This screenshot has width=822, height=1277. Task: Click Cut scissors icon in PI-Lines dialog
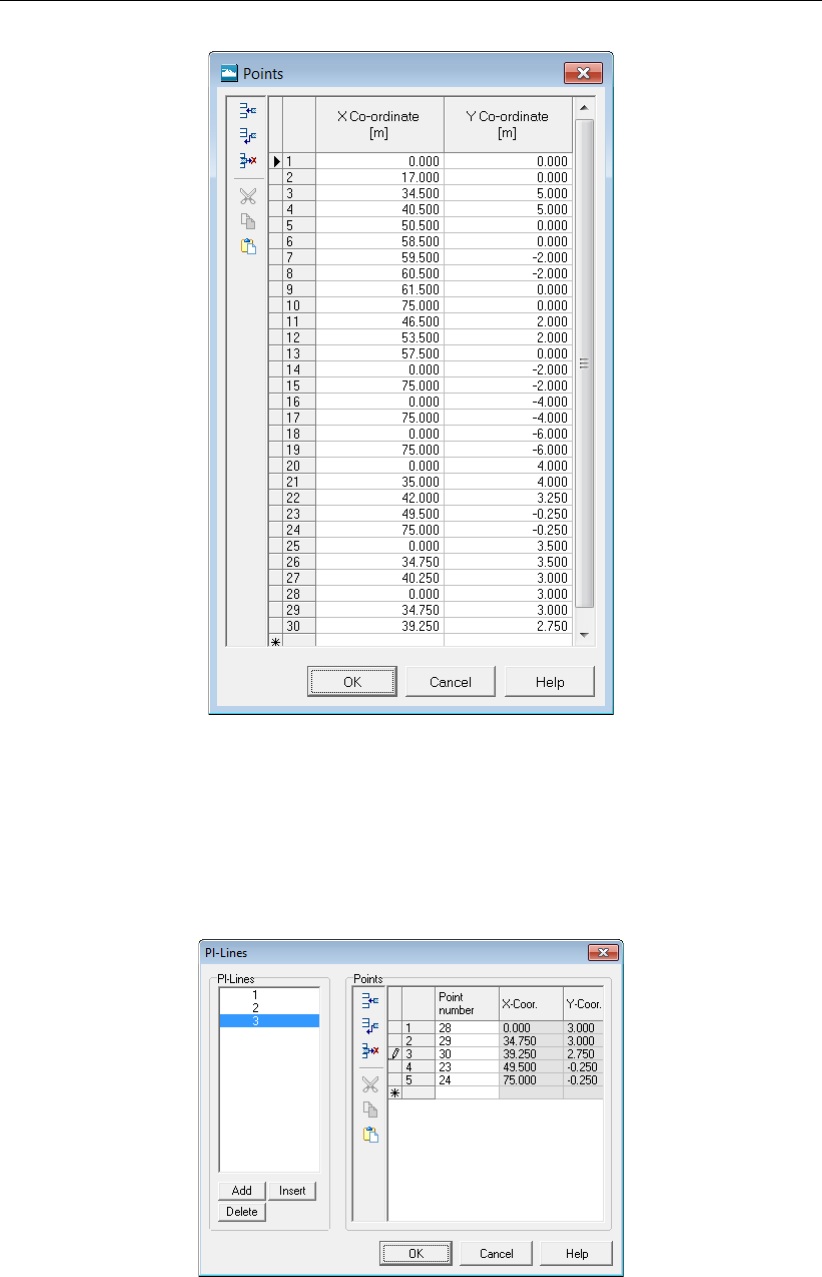click(x=370, y=1085)
